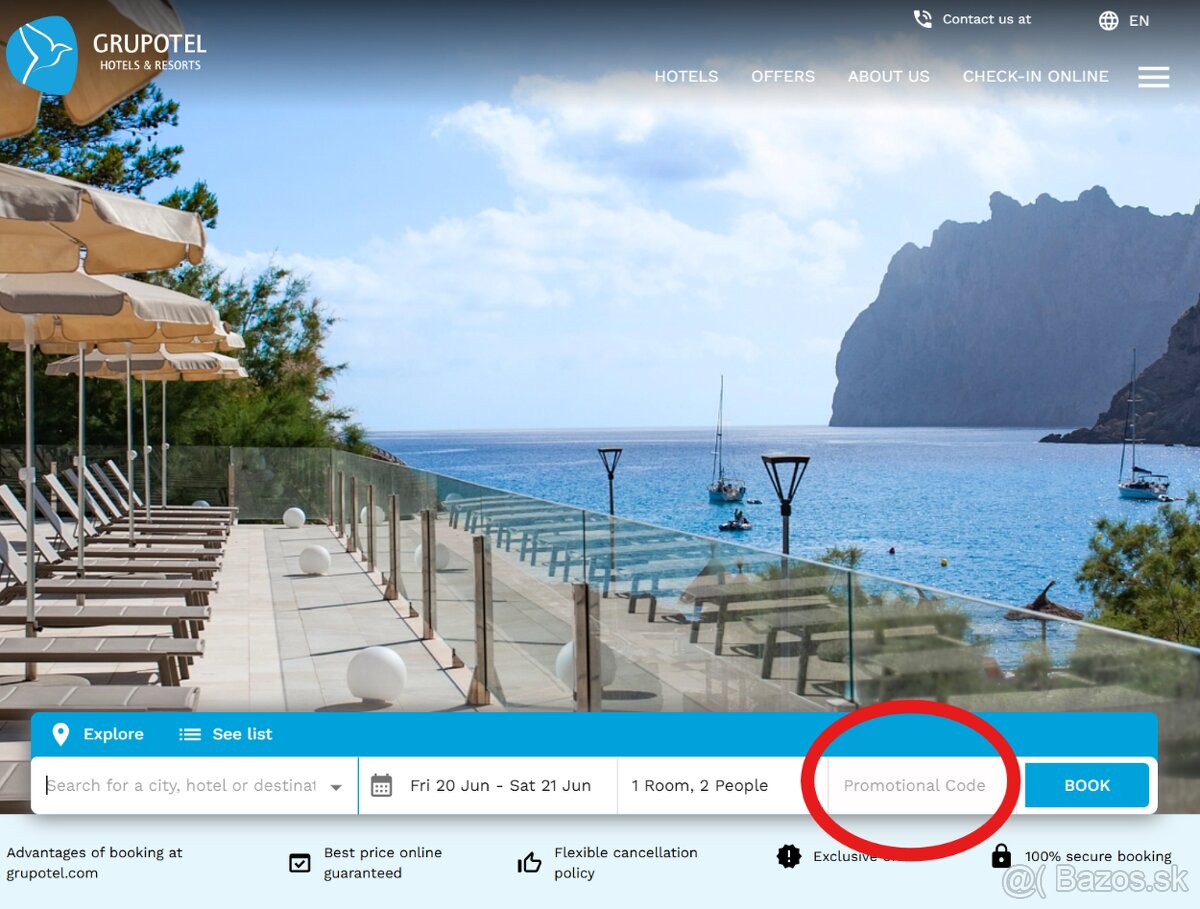This screenshot has height=909, width=1200.
Task: Click the Best price online guaranteed text
Action: point(383,862)
